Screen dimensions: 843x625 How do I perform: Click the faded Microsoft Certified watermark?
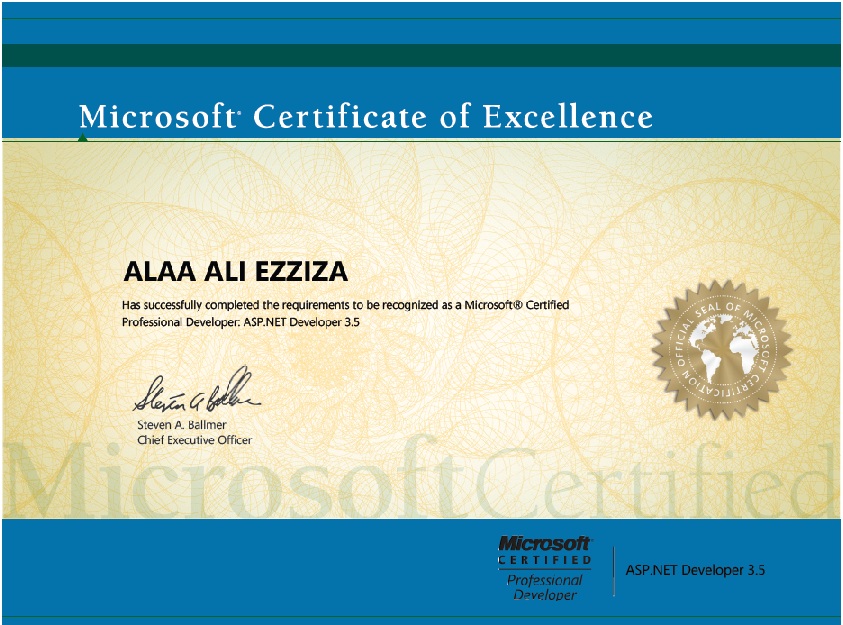pos(420,485)
